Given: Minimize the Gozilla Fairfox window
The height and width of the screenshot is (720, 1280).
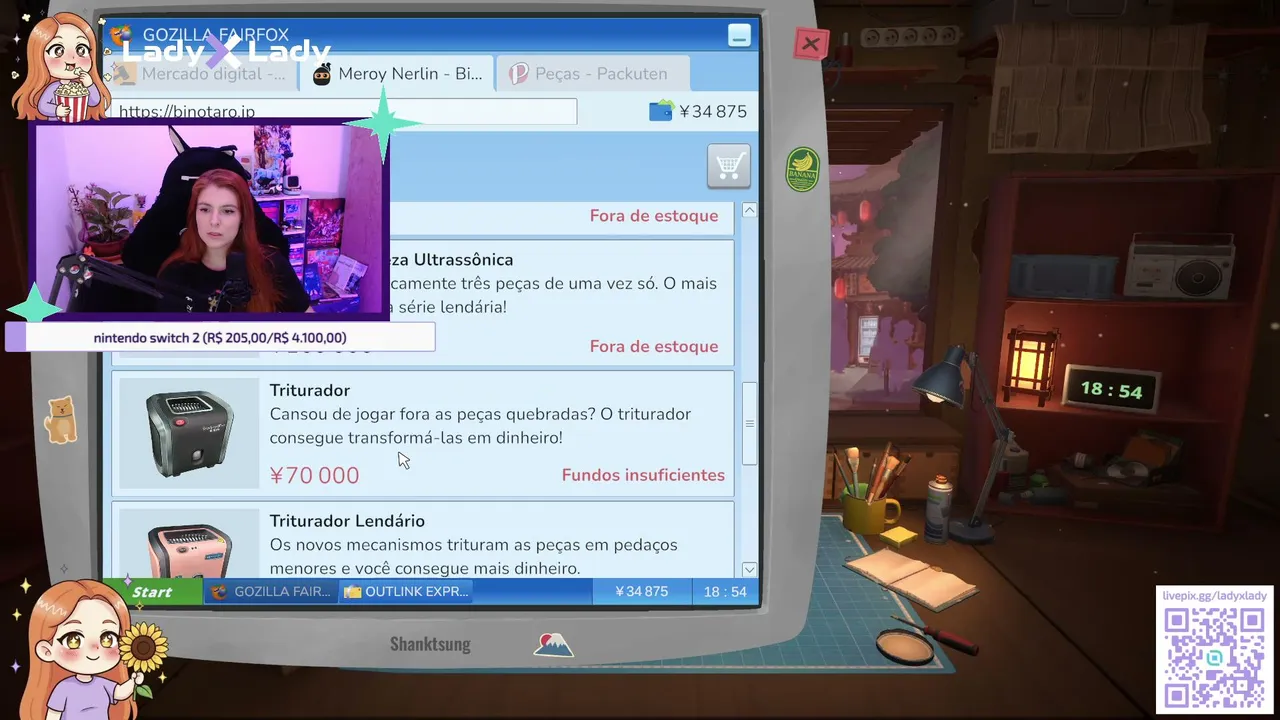Looking at the screenshot, I should (739, 36).
